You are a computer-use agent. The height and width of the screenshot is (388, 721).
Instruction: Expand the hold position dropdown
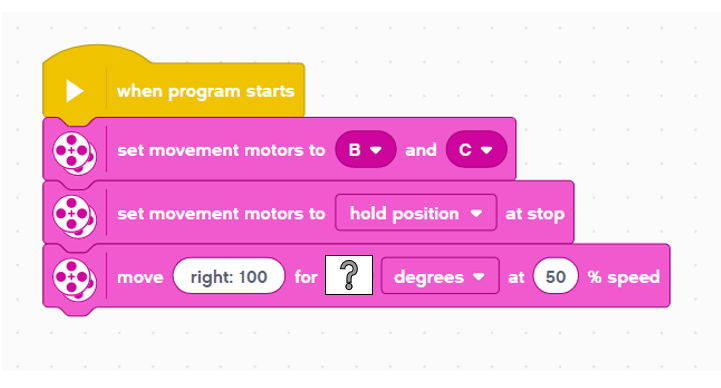point(416,213)
